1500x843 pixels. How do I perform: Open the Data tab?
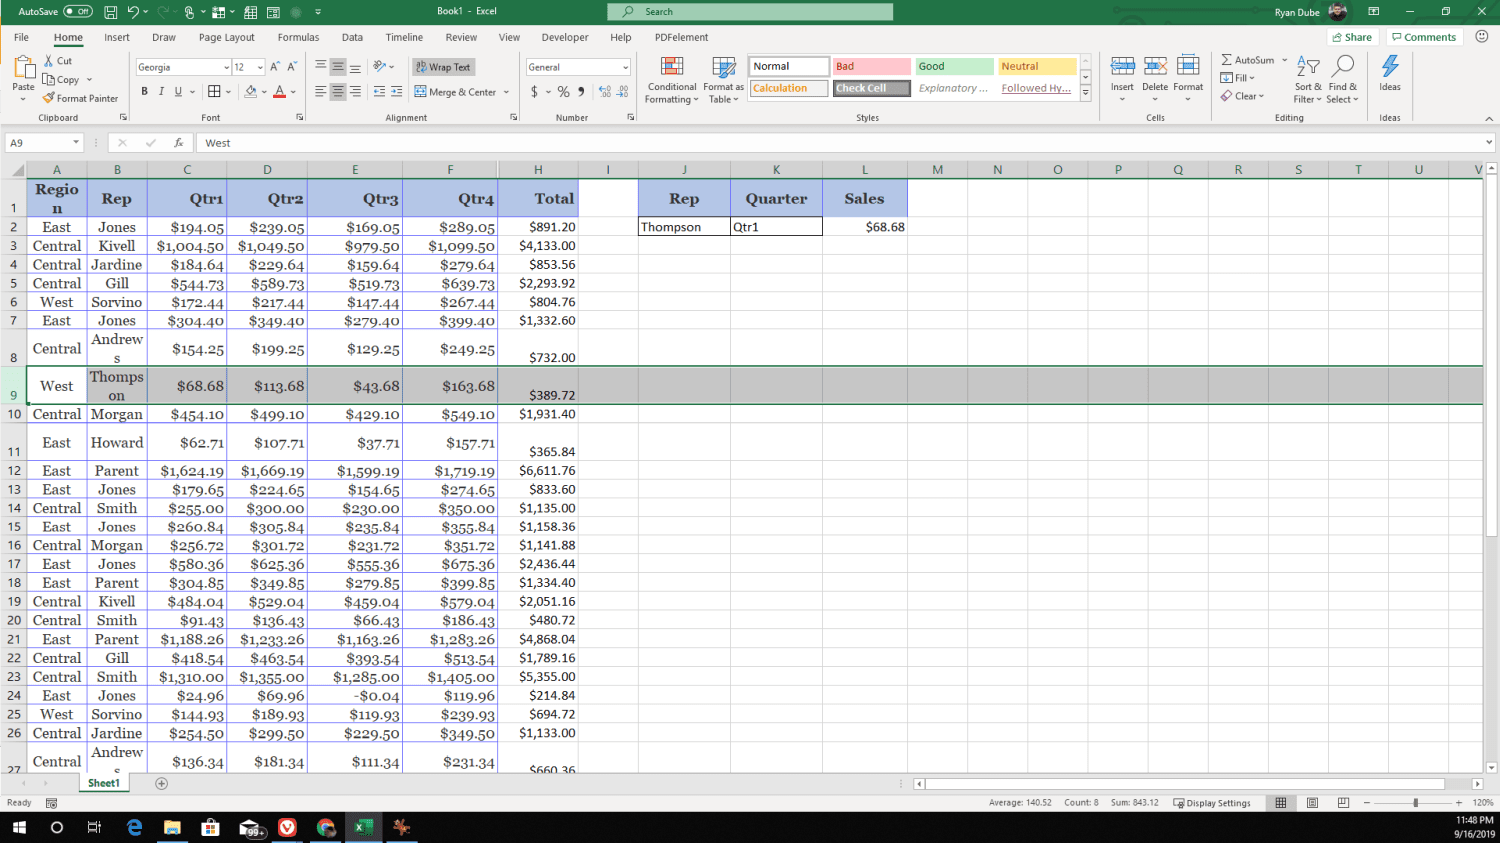352,37
